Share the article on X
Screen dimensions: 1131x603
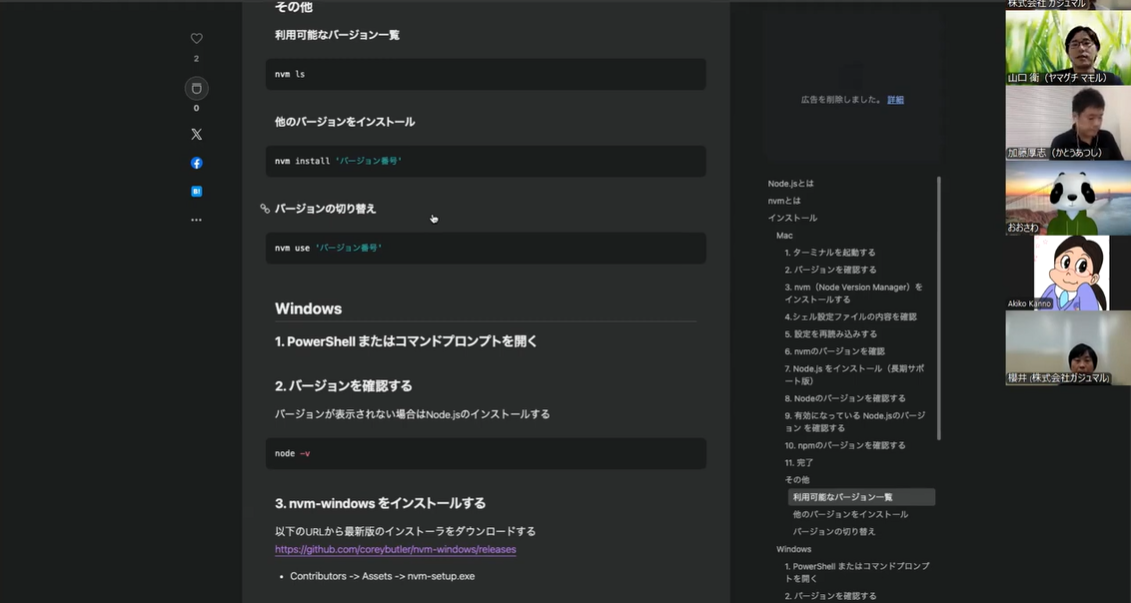point(196,134)
